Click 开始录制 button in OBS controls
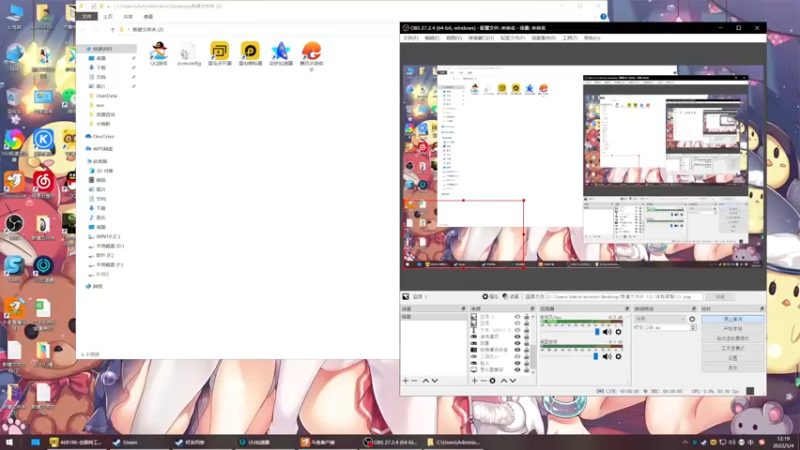 pyautogui.click(x=733, y=329)
